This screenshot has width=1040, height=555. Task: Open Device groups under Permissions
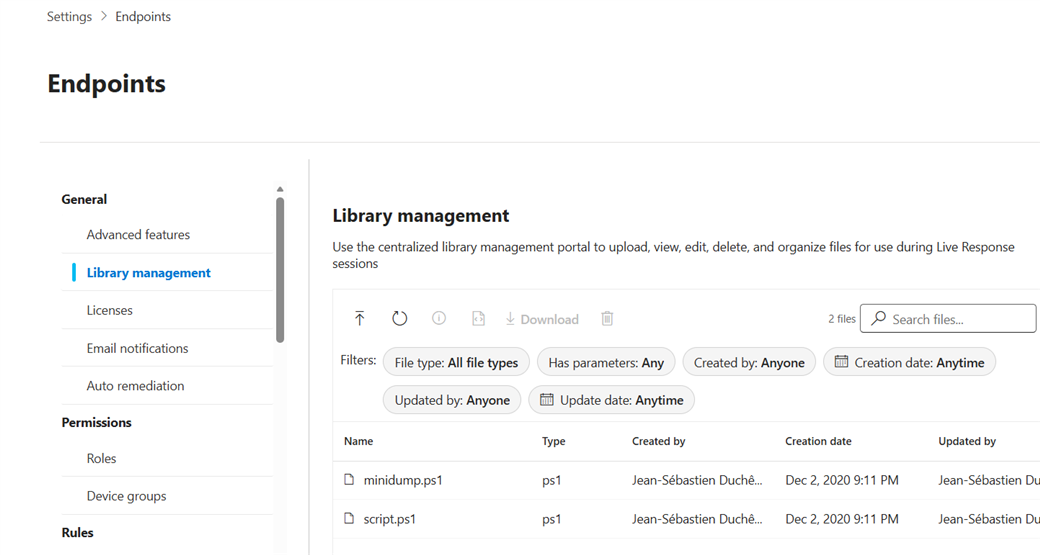coord(126,496)
